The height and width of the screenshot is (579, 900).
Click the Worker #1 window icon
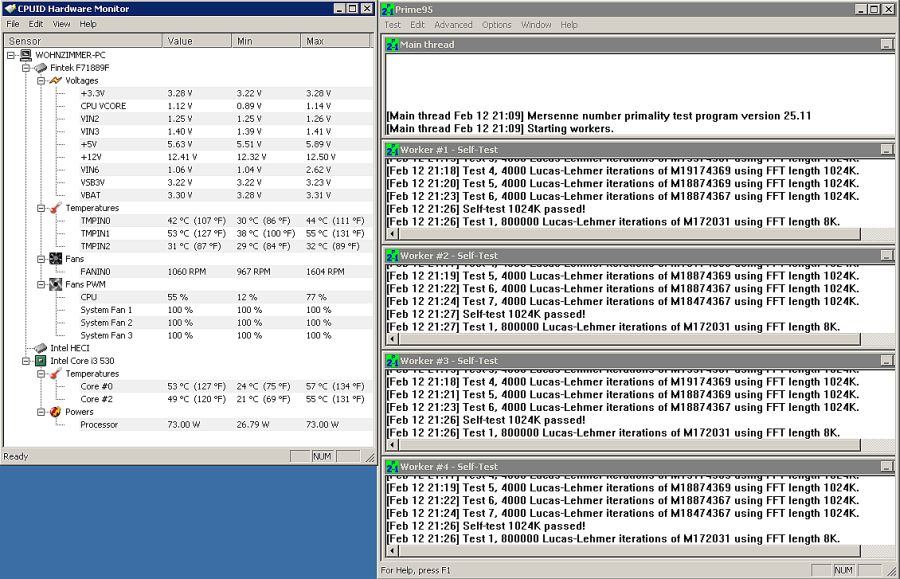392,150
